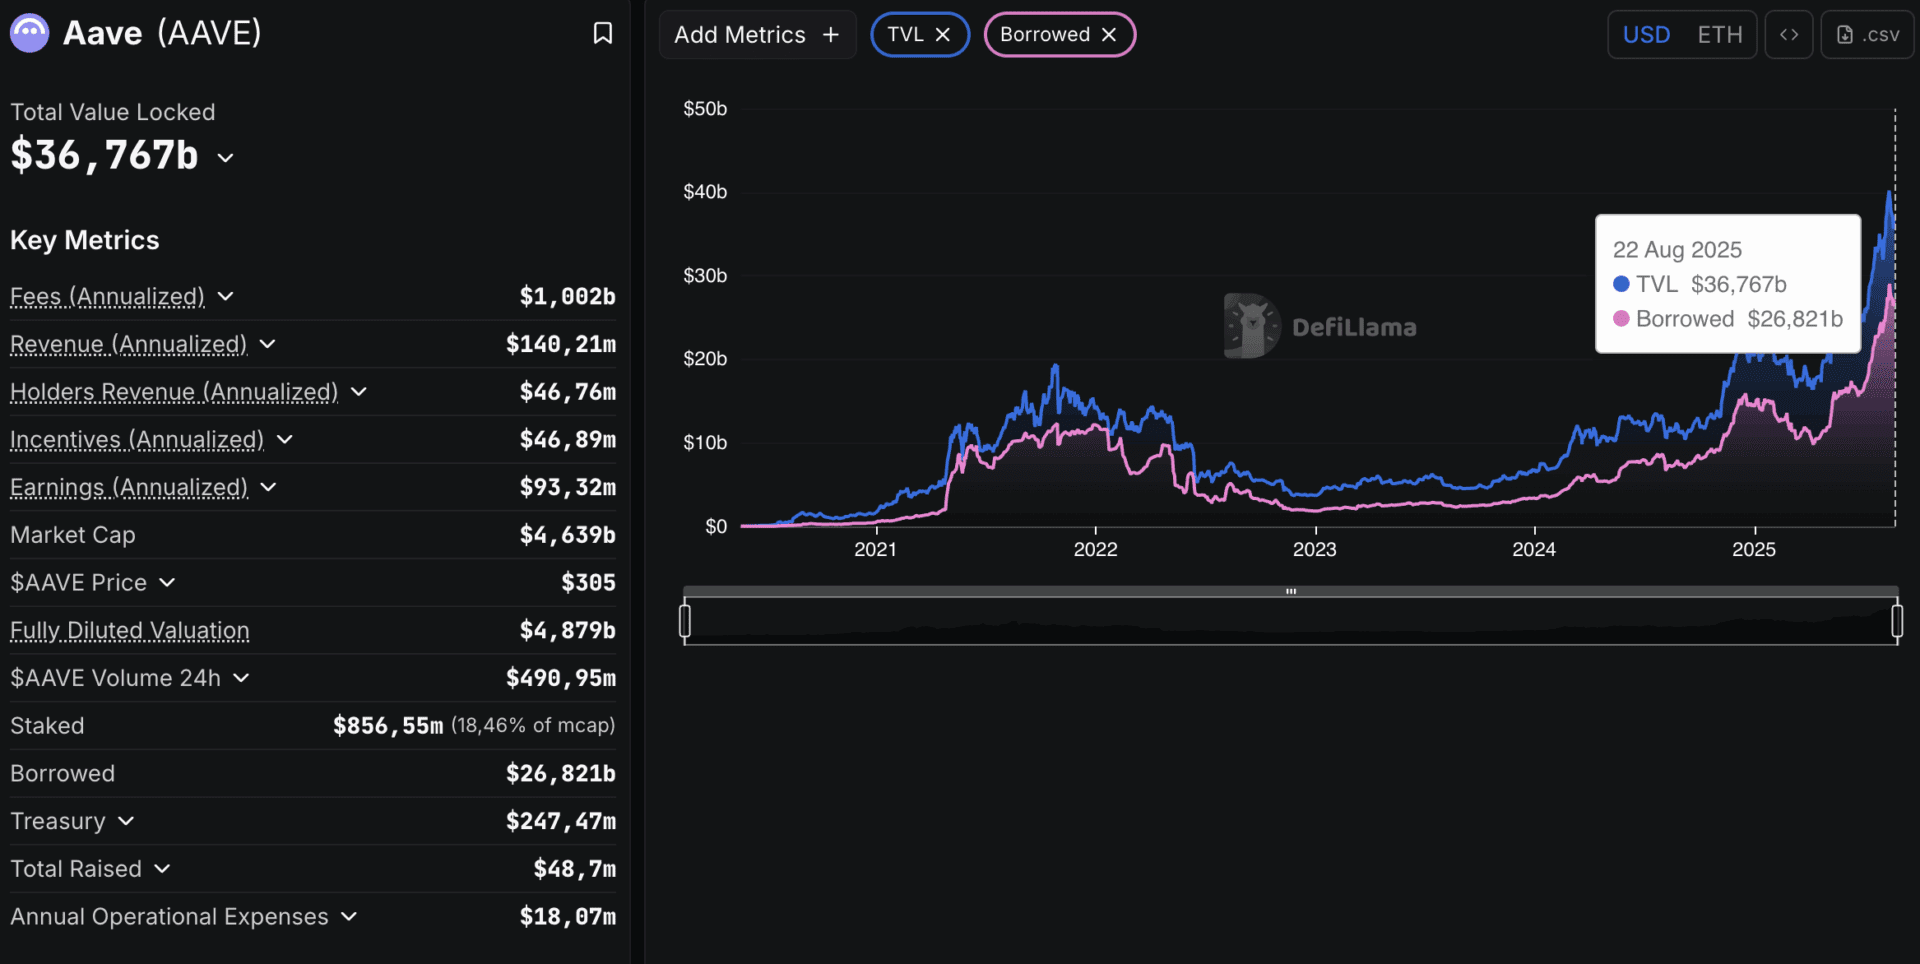Click the center grip of range slider bar

point(1291,591)
